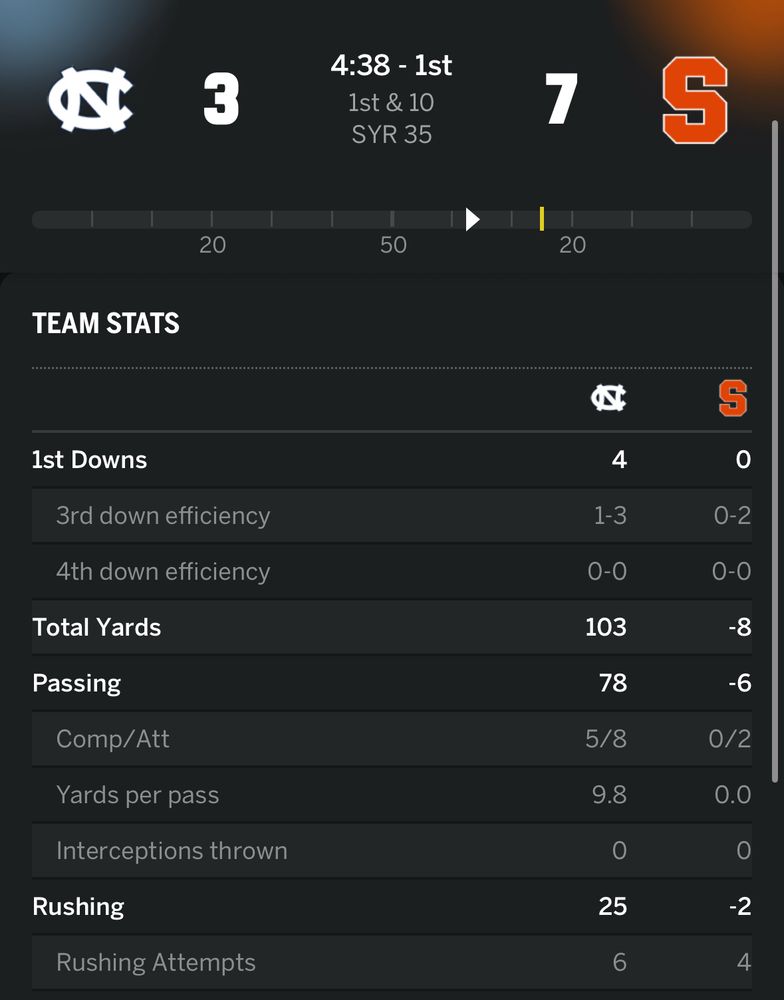This screenshot has height=1000, width=784.
Task: Click the Syracuse S logo in header
Action: tap(695, 100)
